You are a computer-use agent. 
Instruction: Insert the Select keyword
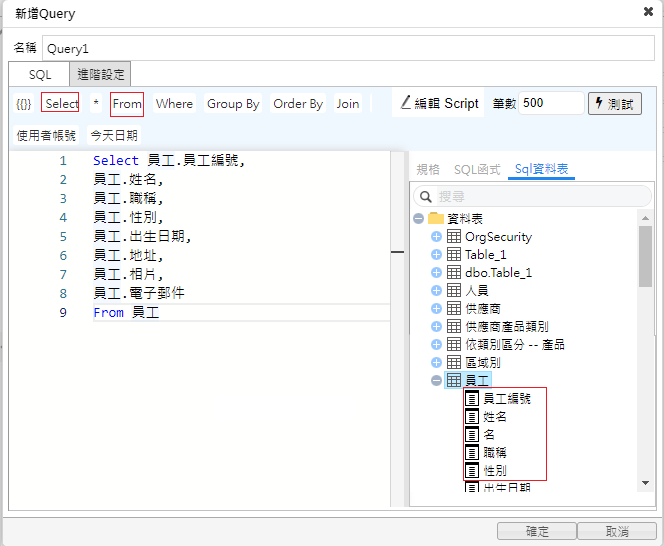60,103
